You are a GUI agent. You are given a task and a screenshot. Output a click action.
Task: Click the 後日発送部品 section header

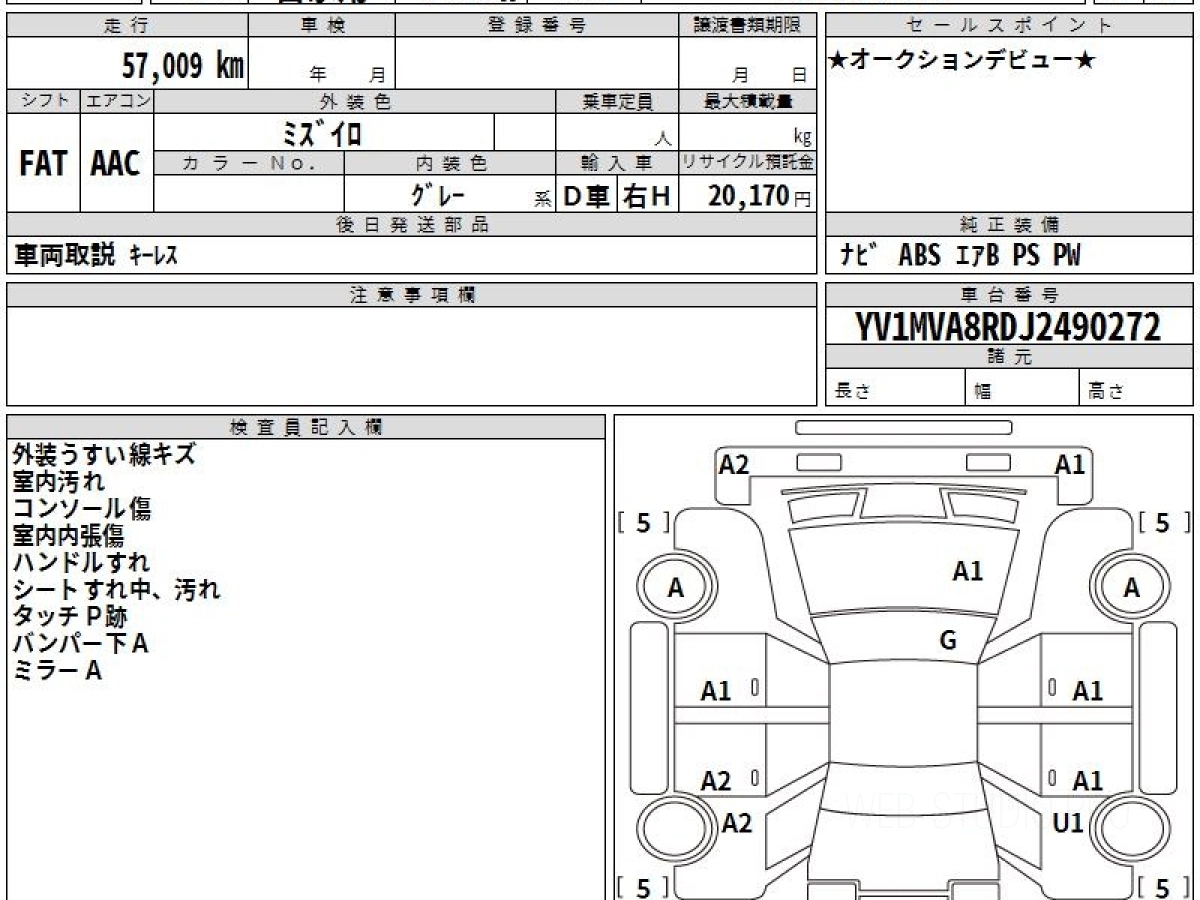[411, 225]
